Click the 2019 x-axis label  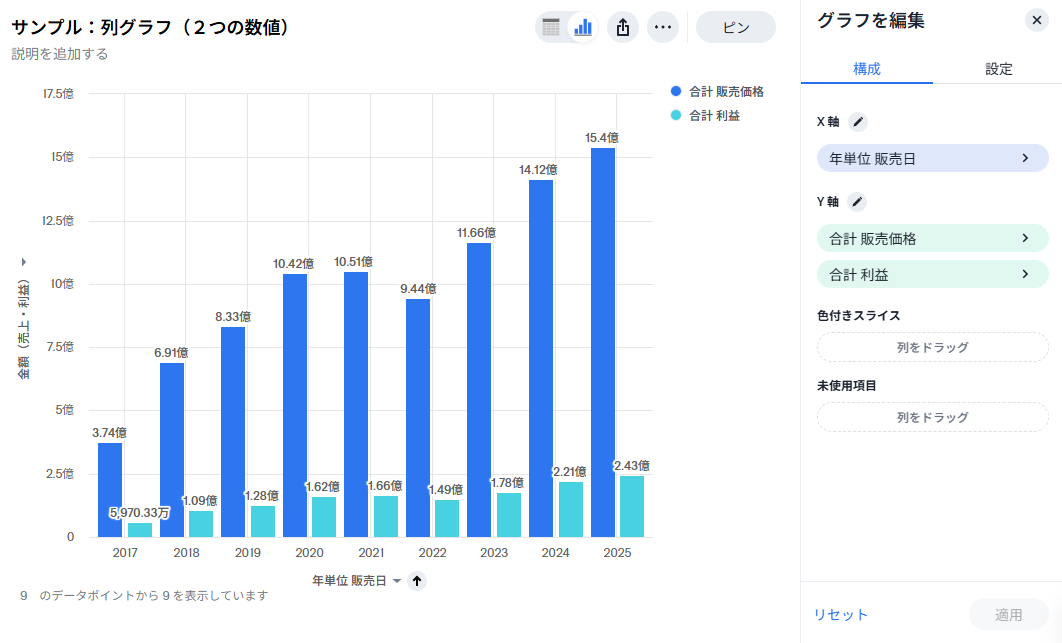click(x=248, y=553)
